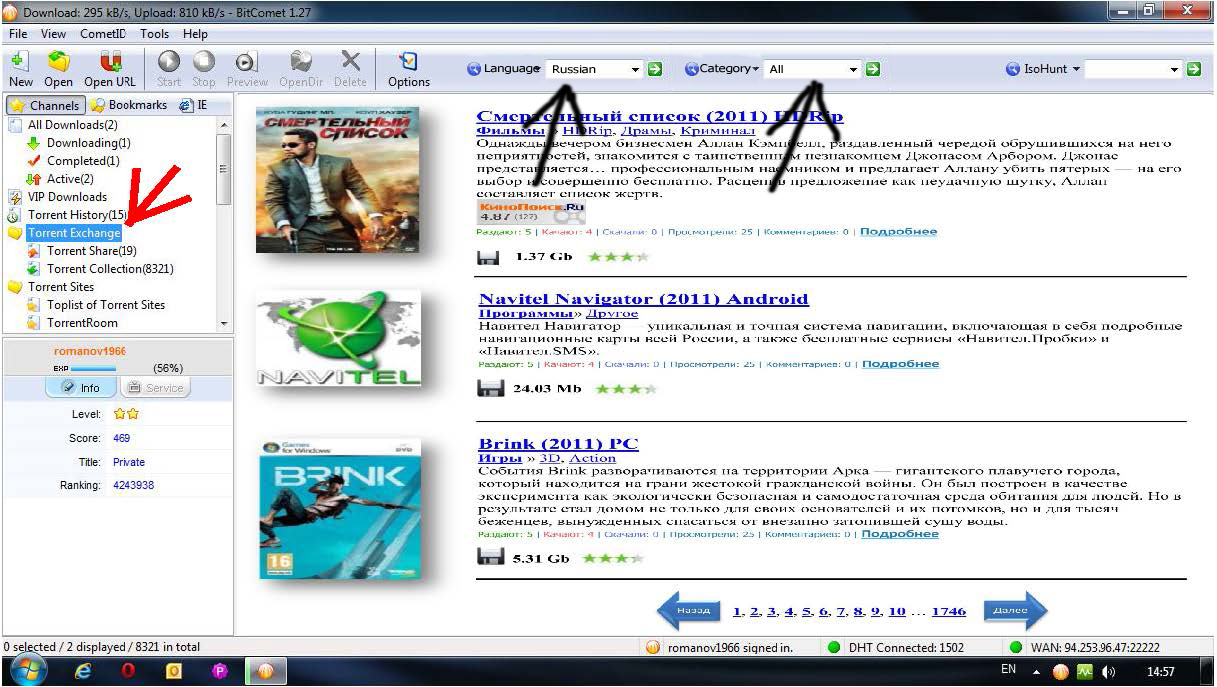Select TorrentRoom in the tree
The image size is (1217, 687).
82,323
